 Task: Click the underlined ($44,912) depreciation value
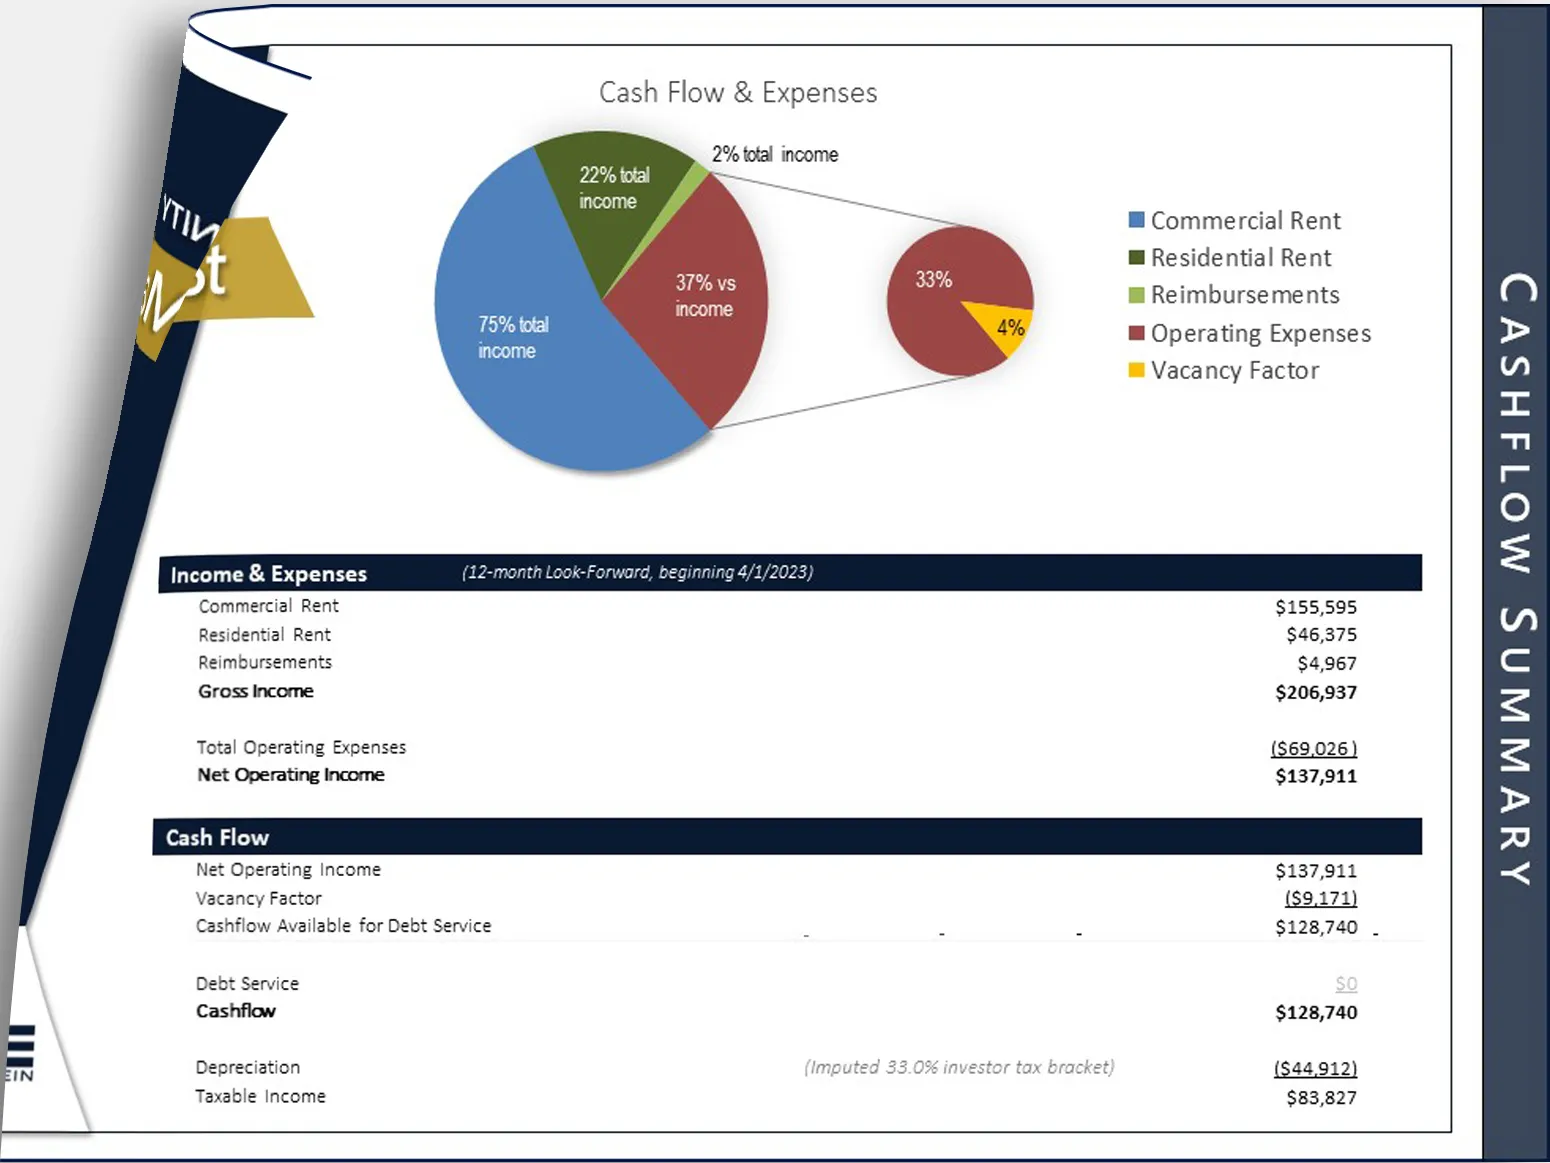coord(1315,1068)
